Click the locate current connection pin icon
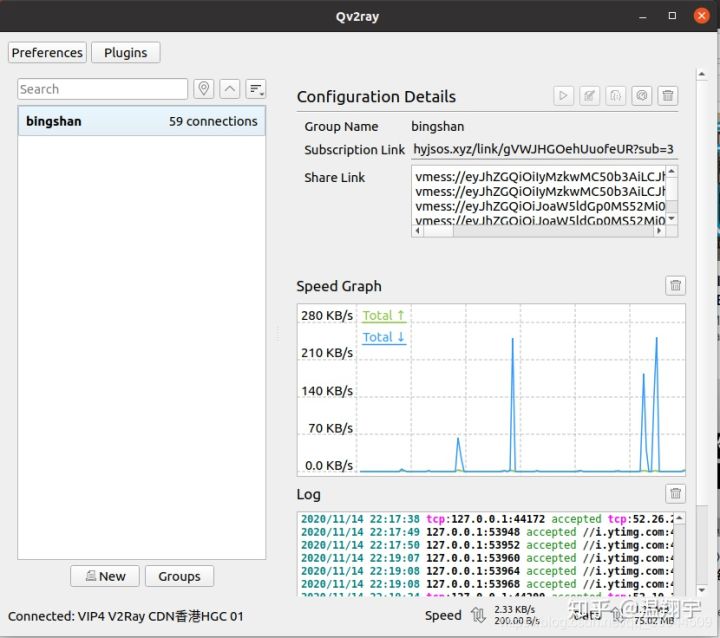This screenshot has height=638, width=720. pos(204,89)
